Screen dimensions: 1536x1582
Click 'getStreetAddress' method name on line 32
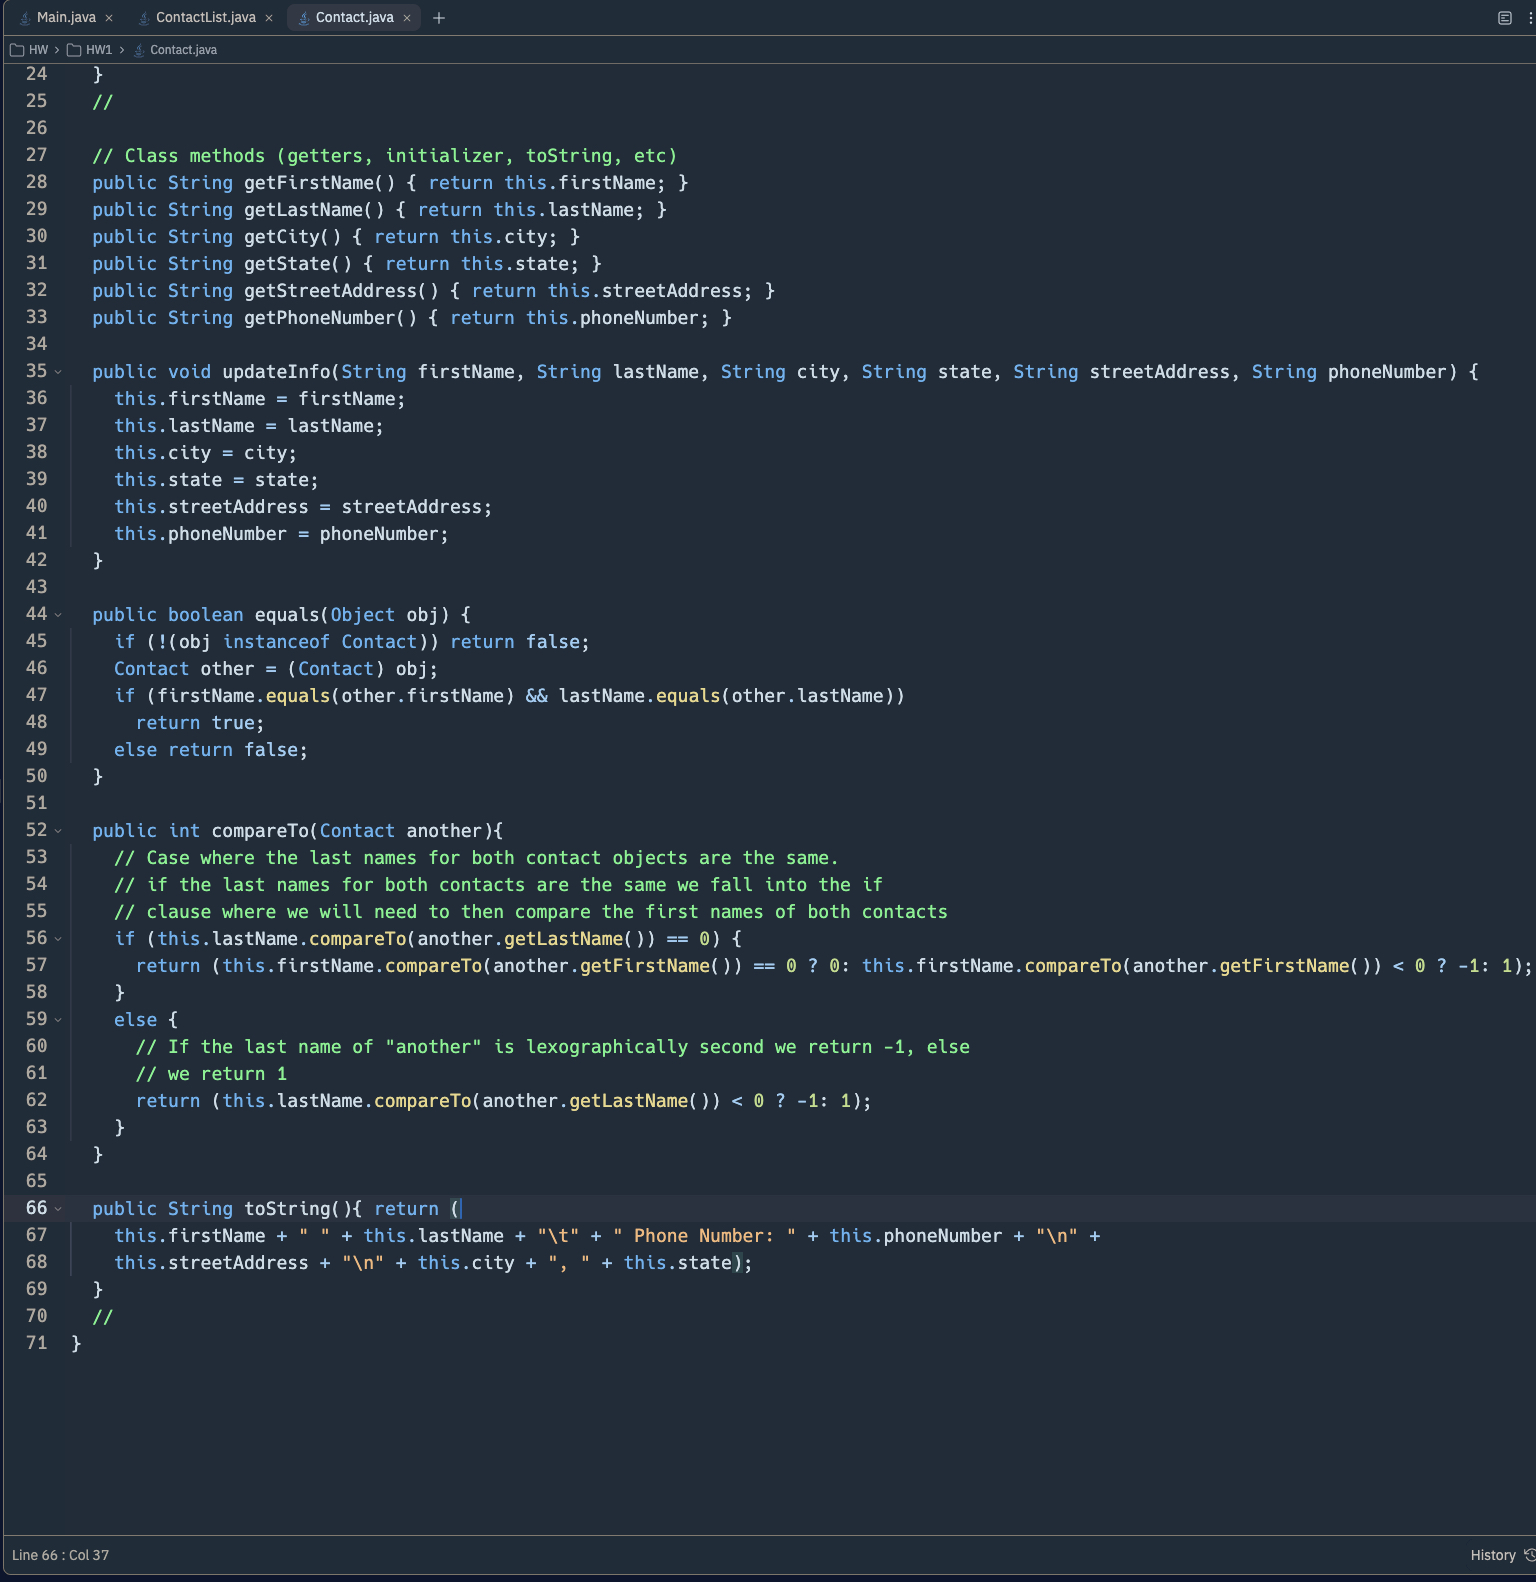click(x=330, y=291)
